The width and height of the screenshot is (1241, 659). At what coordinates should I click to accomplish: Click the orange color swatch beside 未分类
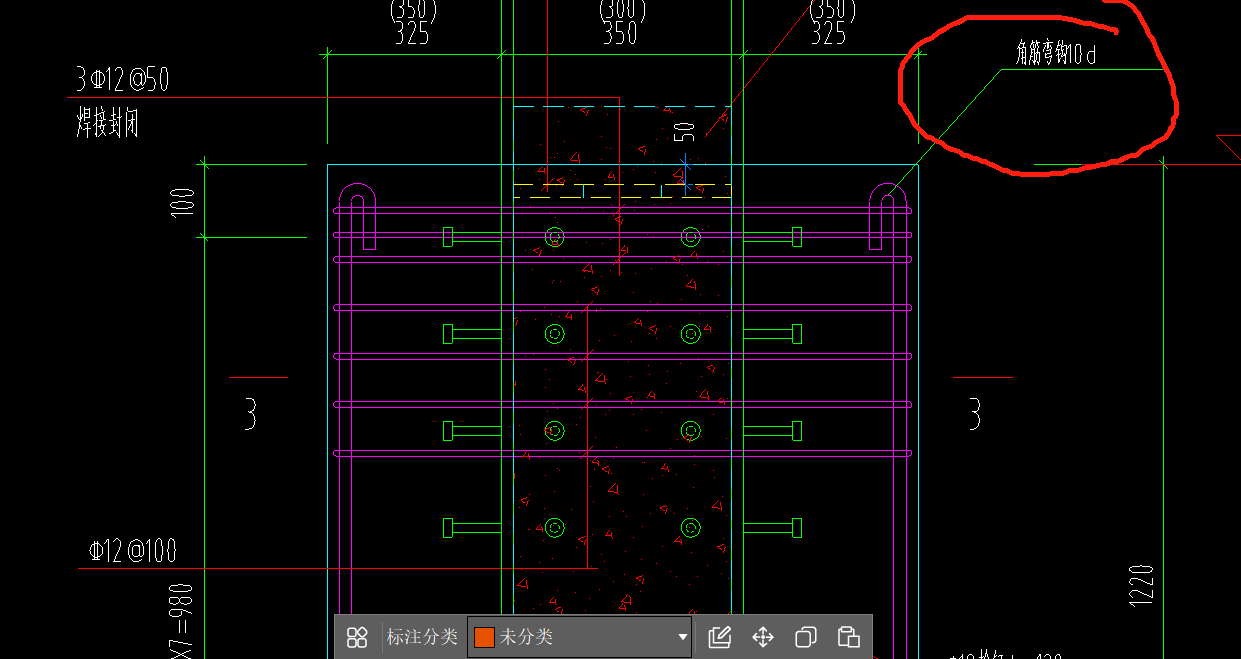484,637
